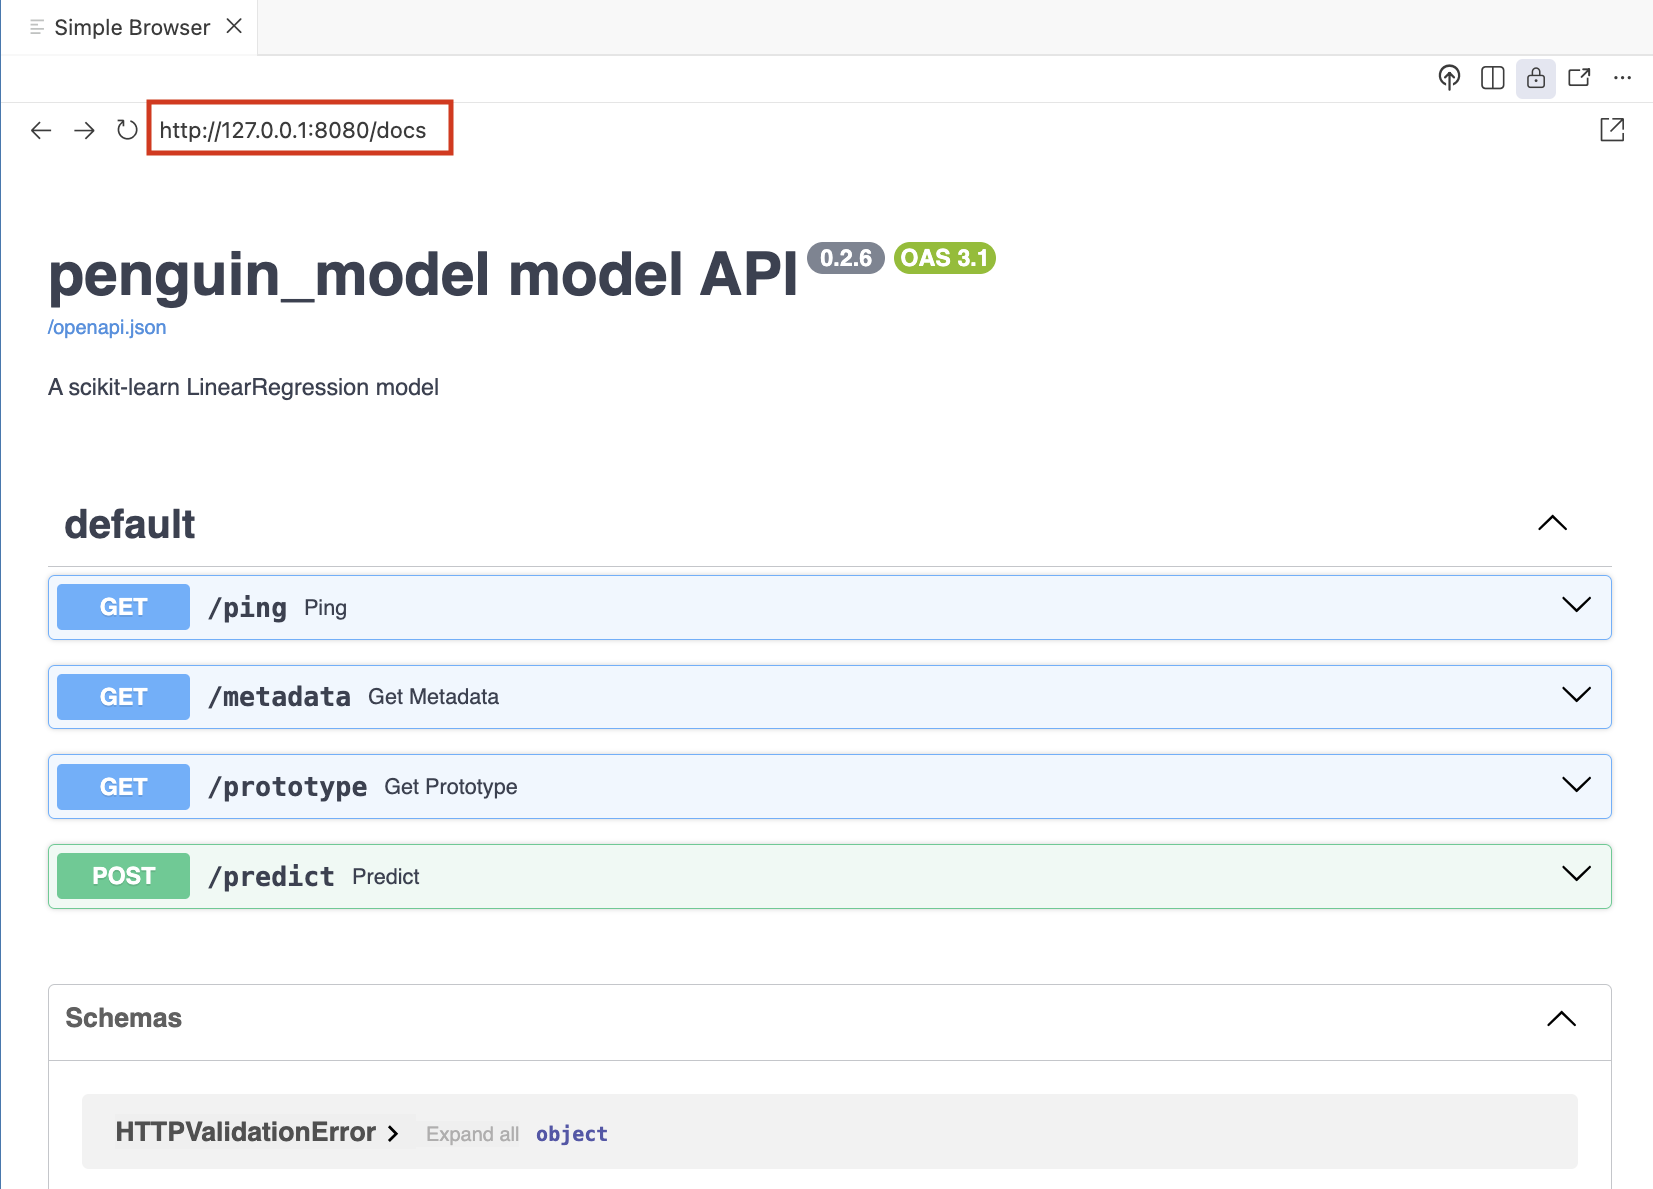Screen dimensions: 1653x1189
Task: Expand the POST /predict endpoint
Action: 1576,874
